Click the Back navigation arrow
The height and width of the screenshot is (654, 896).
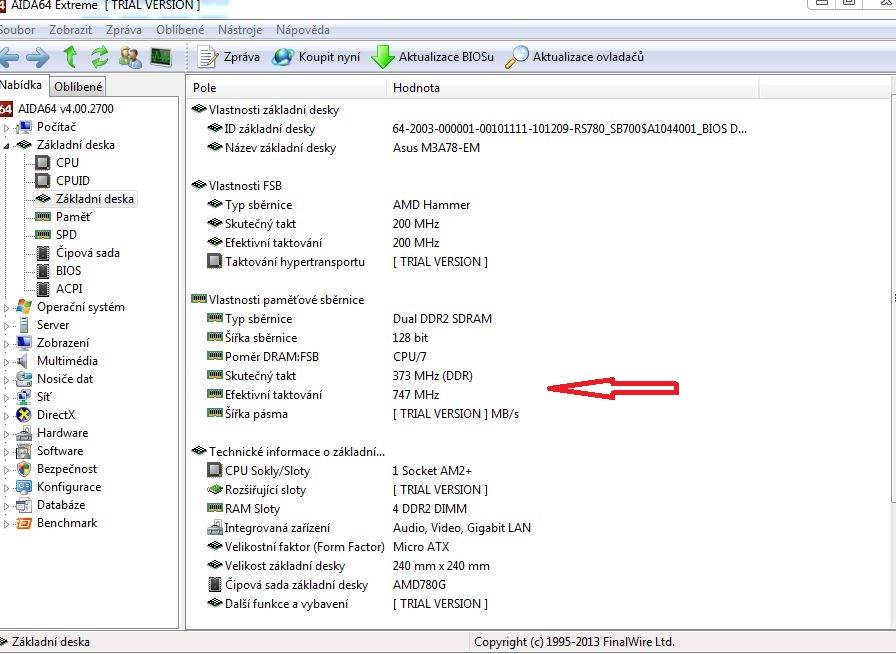tap(9, 57)
